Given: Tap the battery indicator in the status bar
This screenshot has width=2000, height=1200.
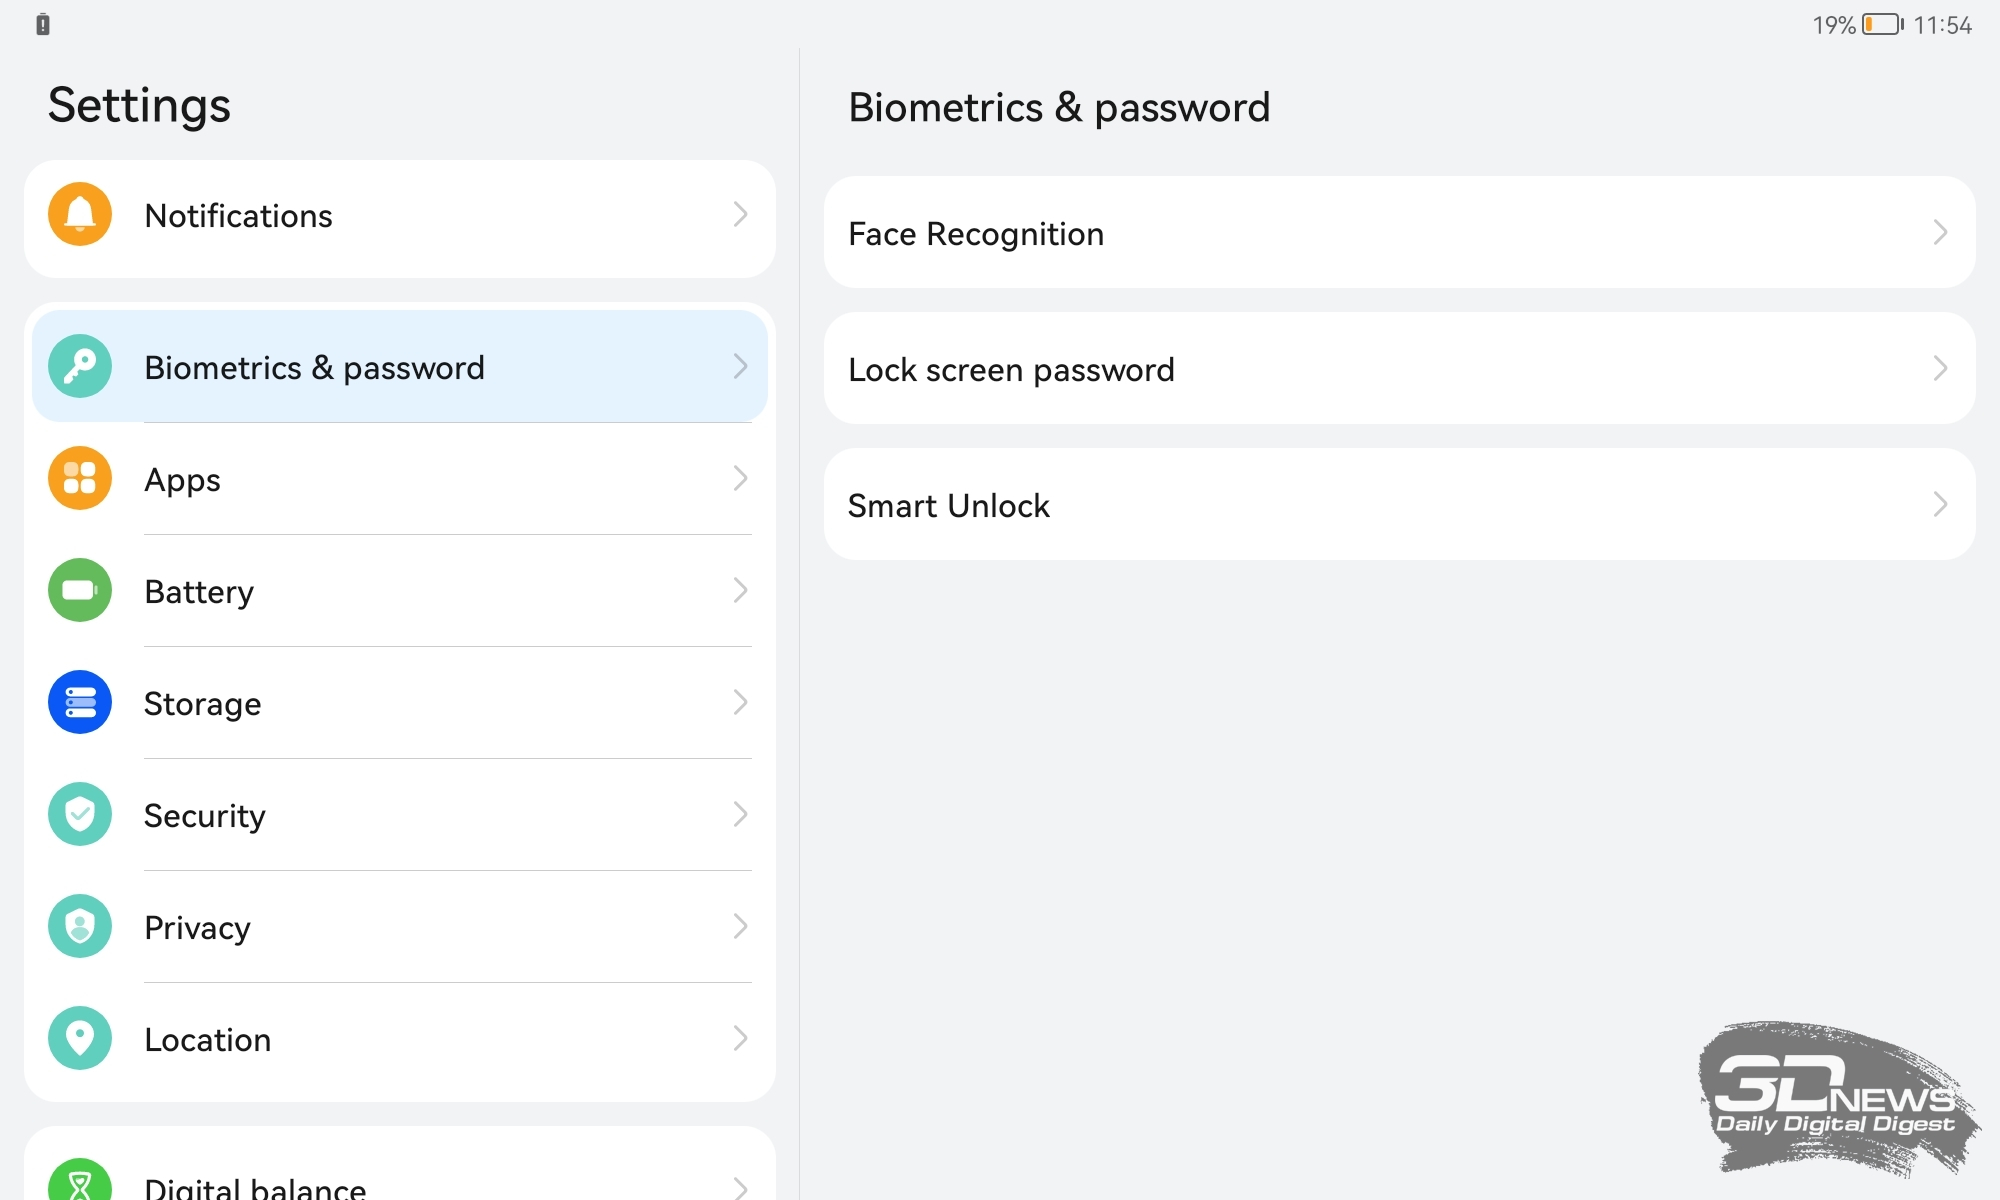Looking at the screenshot, I should 1883,24.
